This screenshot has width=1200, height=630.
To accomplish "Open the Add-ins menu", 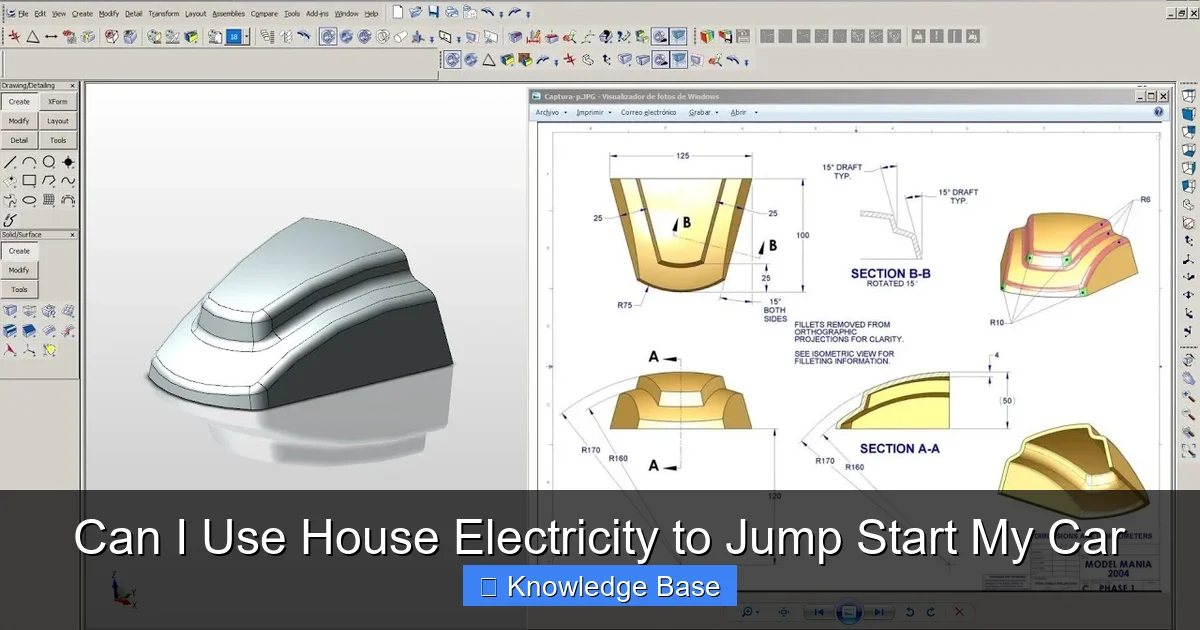I will click(x=317, y=14).
